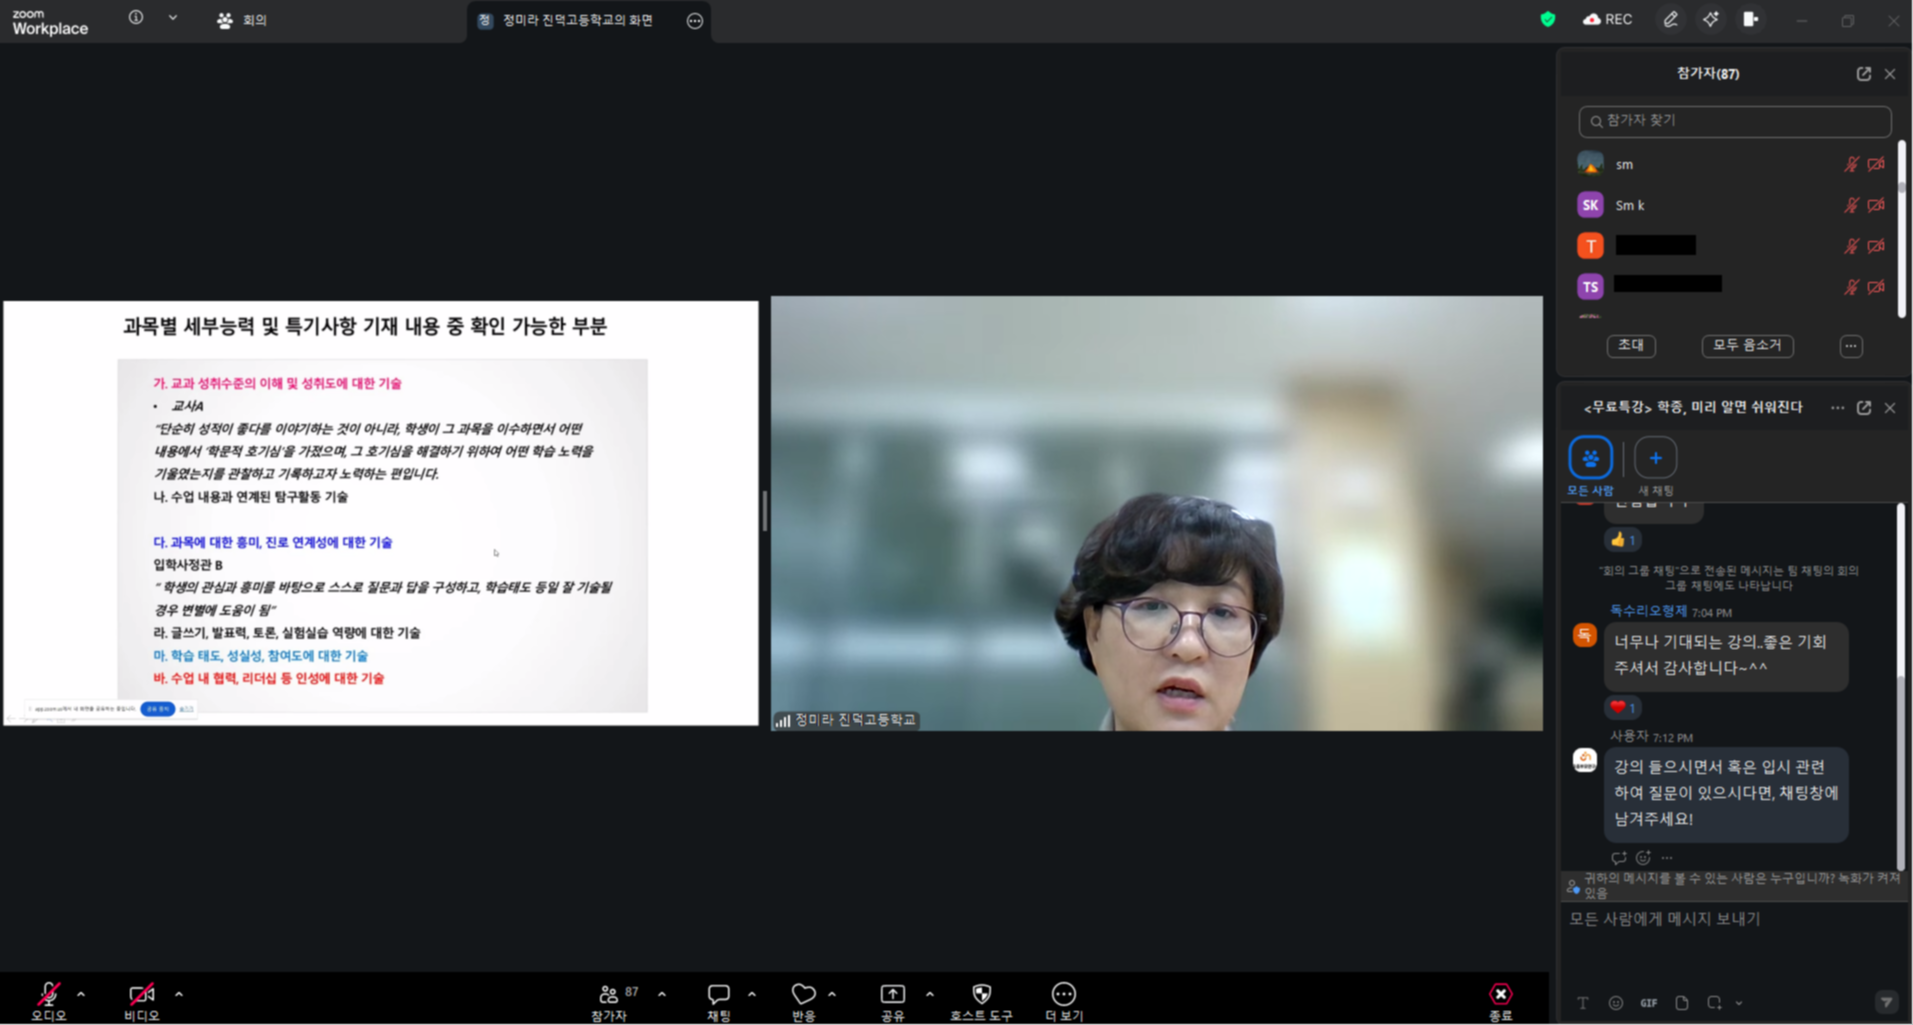Toggle video icon for participant sm

tap(1876, 164)
